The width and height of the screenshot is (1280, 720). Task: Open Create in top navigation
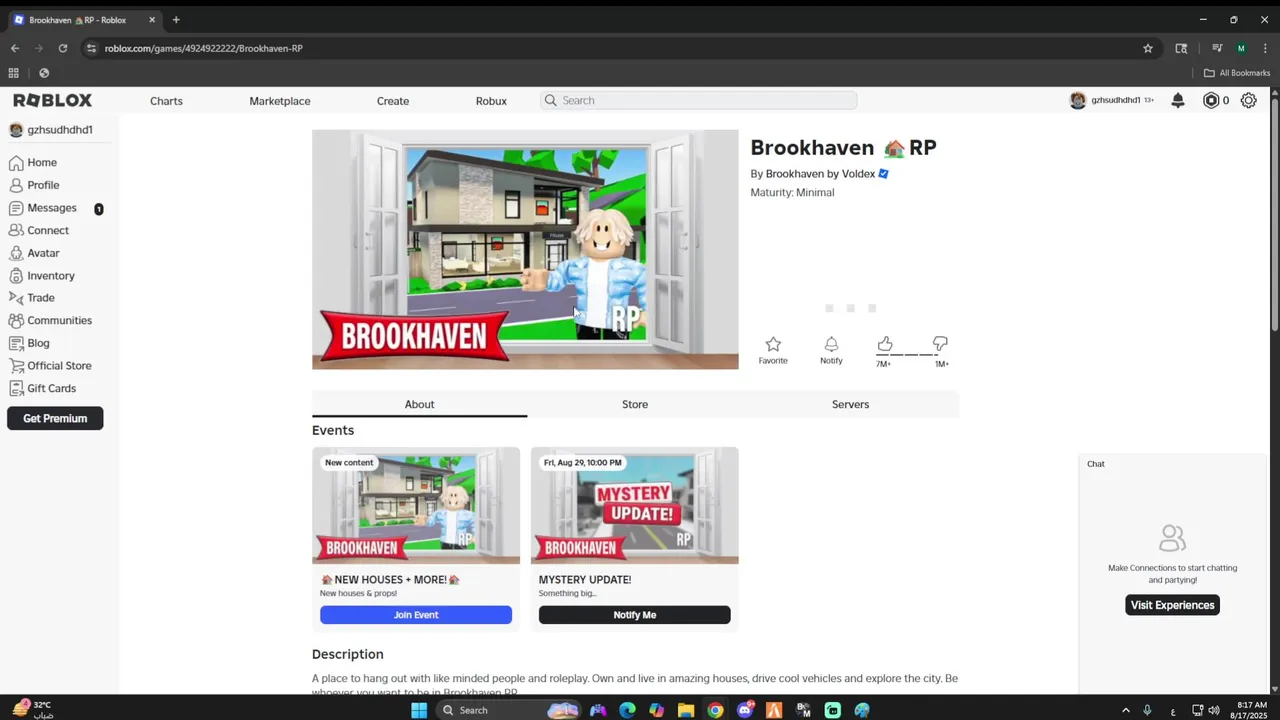pyautogui.click(x=393, y=101)
